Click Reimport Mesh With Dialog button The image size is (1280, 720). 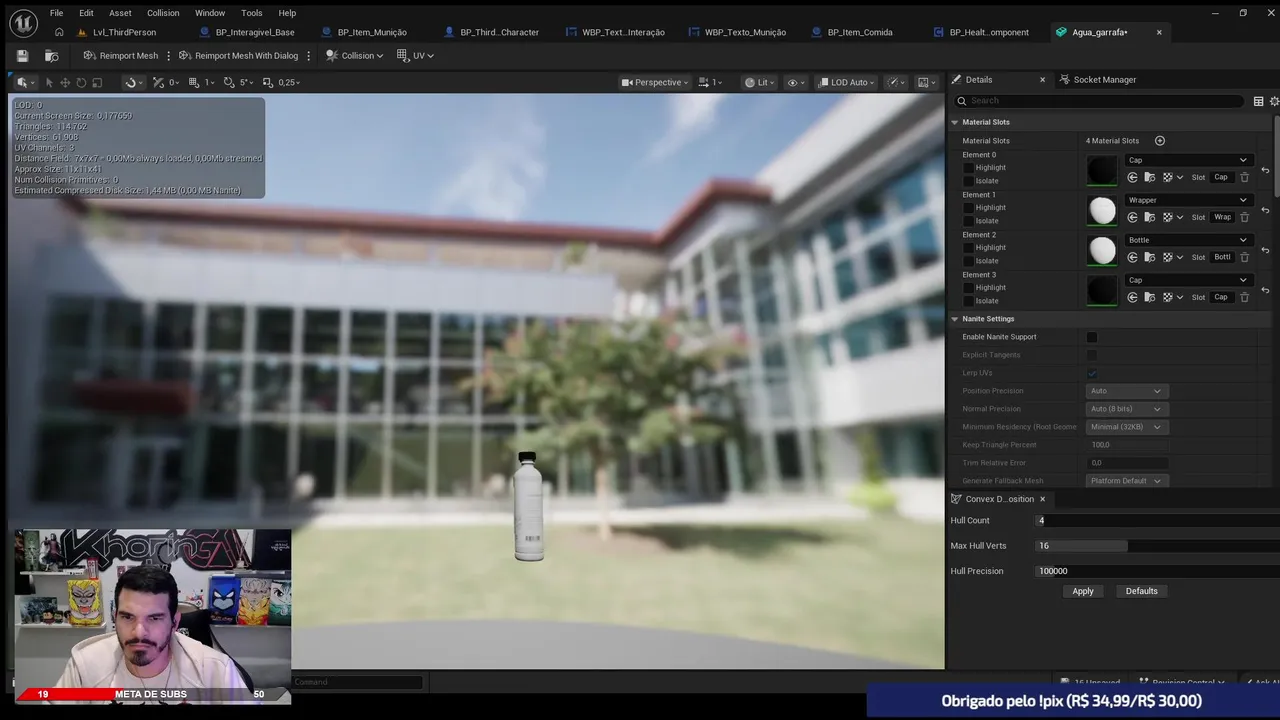238,56
